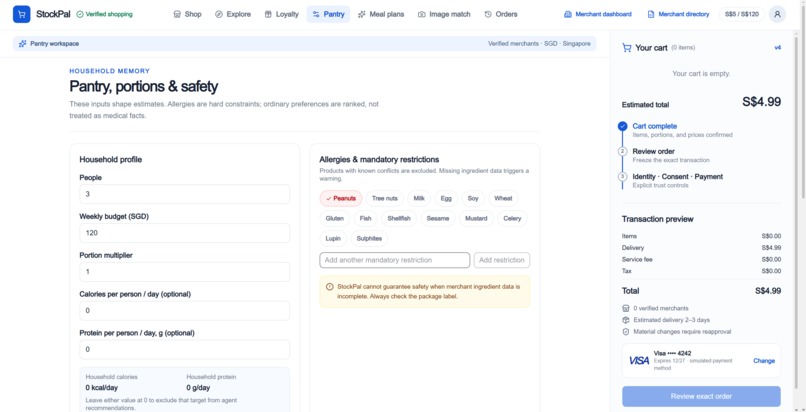The height and width of the screenshot is (412, 806).
Task: Go to the Loyalty tab
Action: 281,14
